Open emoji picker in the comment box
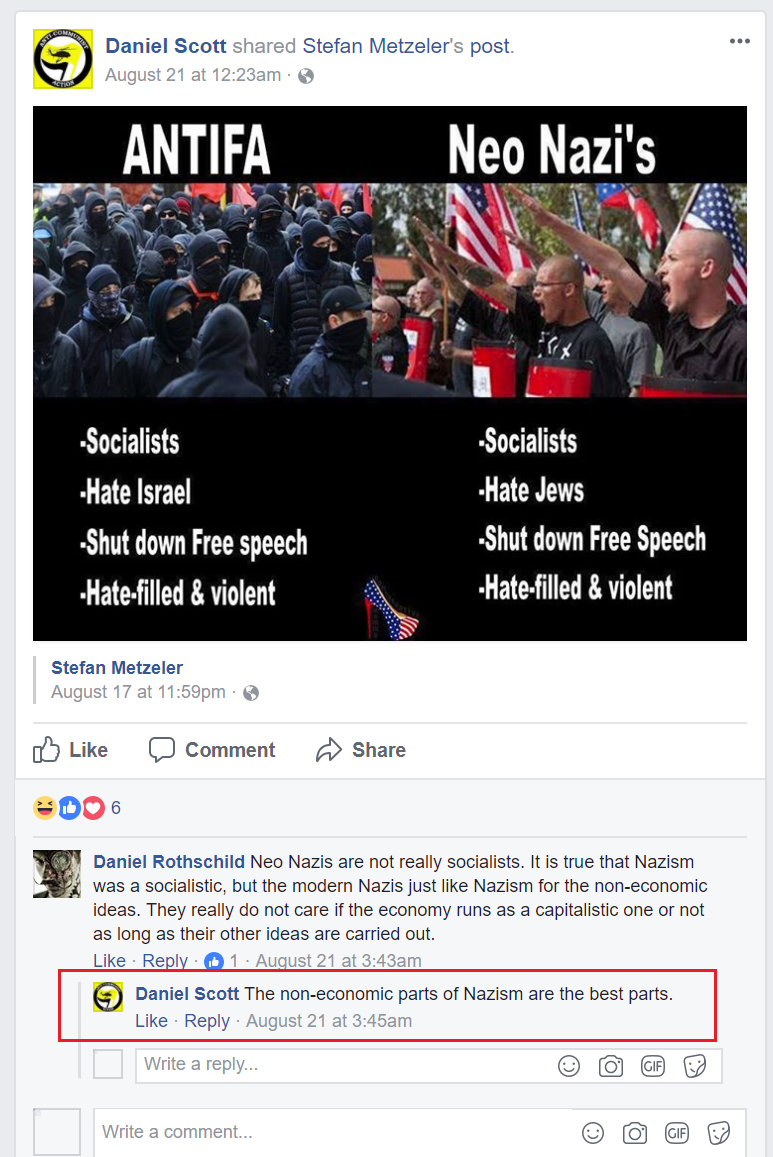 pyautogui.click(x=593, y=1133)
